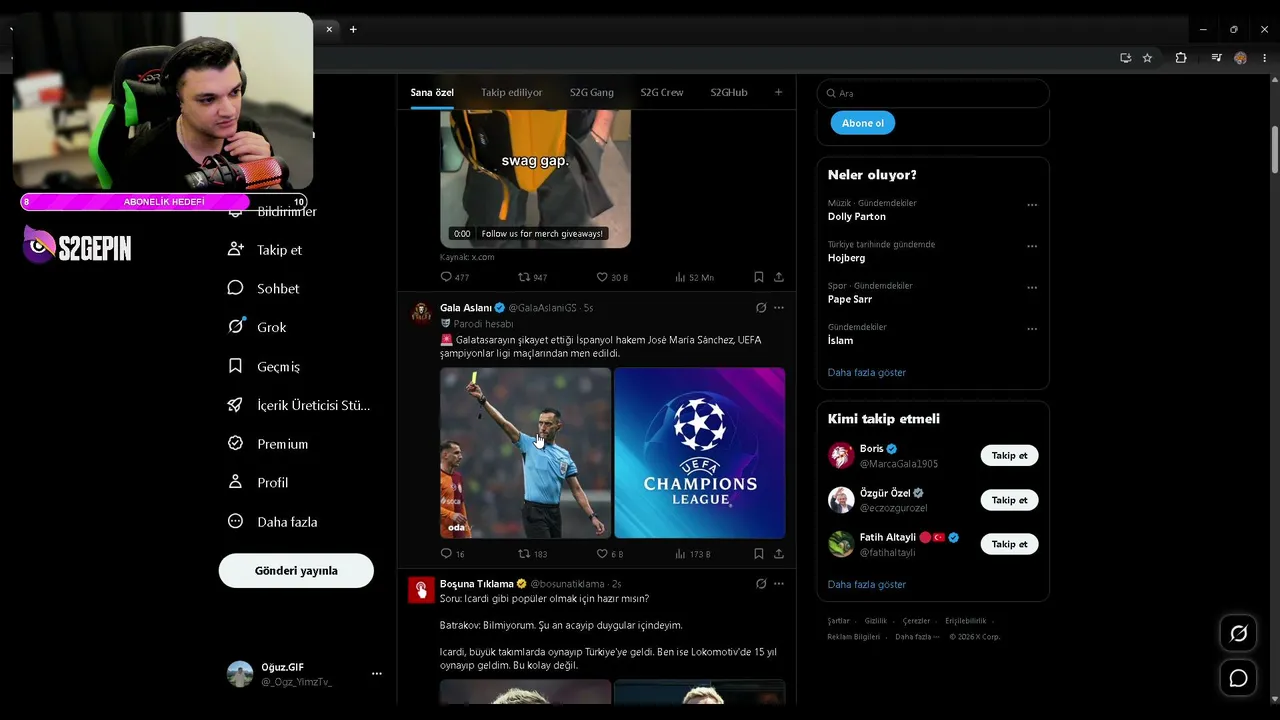Show more trends under Neler oluyor
This screenshot has height=720, width=1280.
[867, 372]
